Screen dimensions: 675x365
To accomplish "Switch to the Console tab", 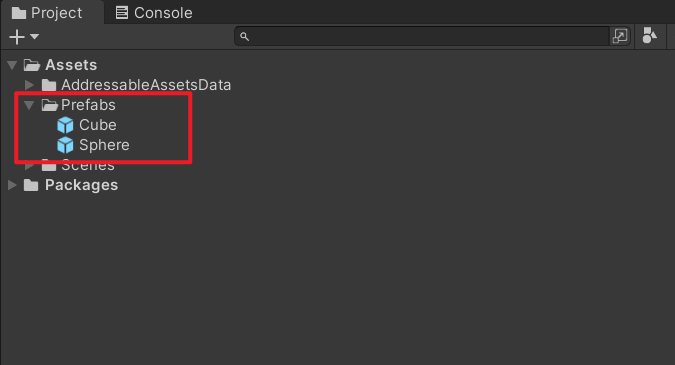I will 154,12.
